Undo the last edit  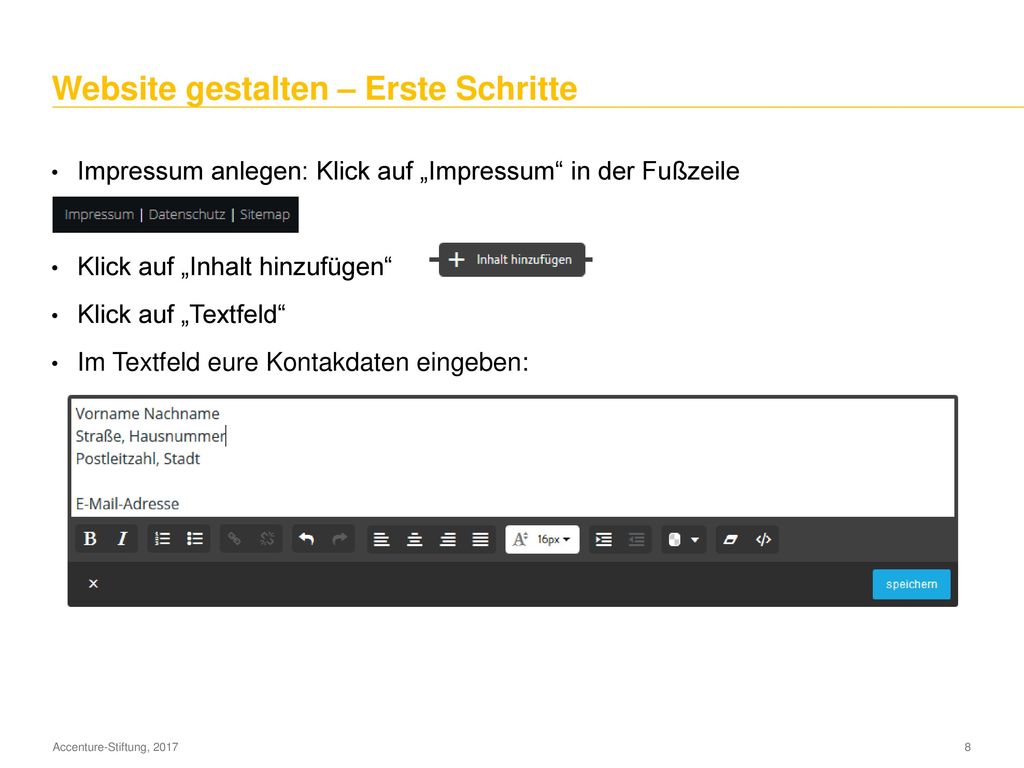[x=306, y=539]
